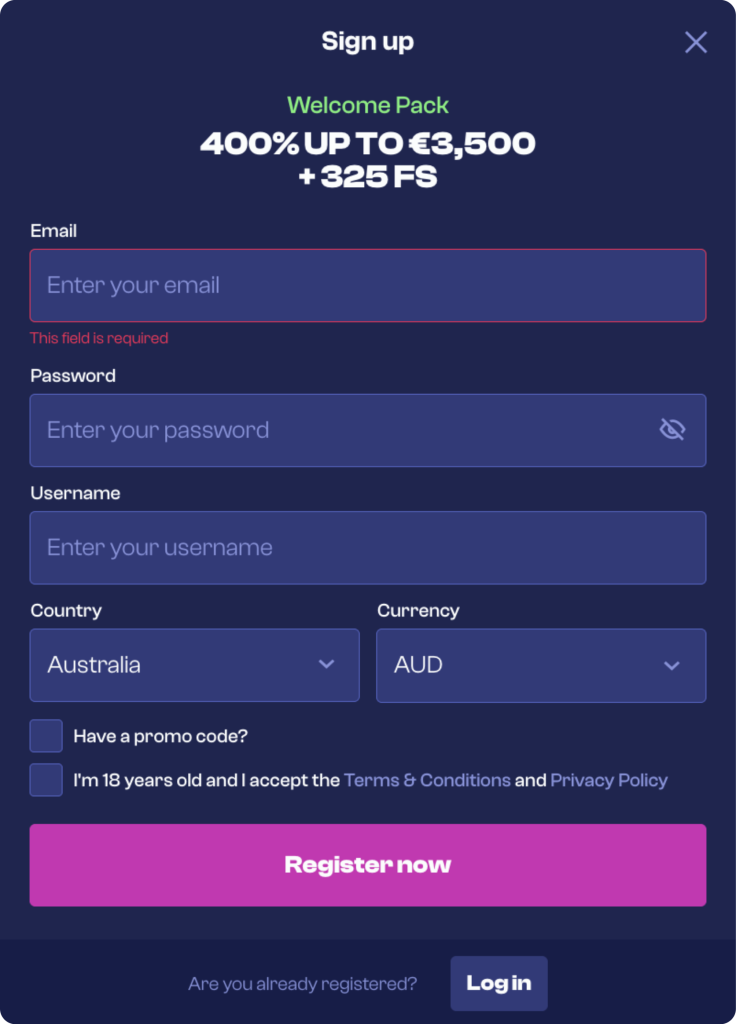736x1024 pixels.
Task: Click into the password input field
Action: 340,430
